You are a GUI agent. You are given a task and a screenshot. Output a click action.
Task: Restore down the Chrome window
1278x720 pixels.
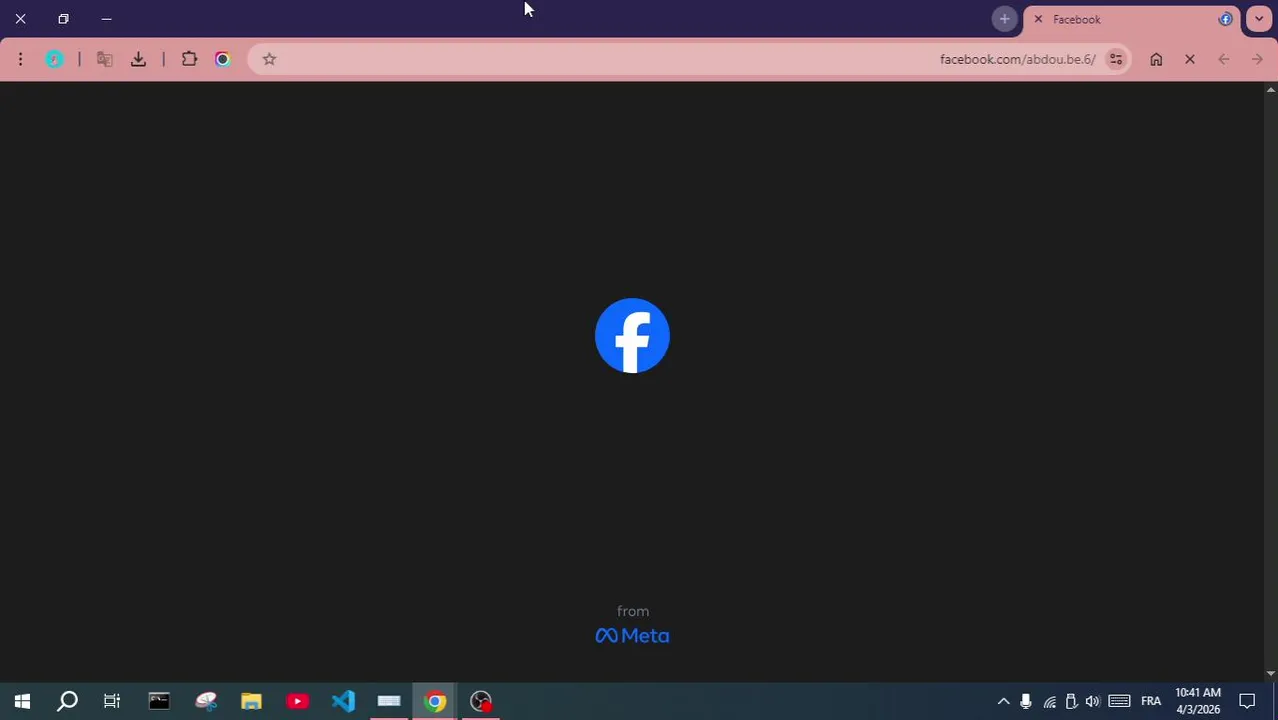tap(63, 19)
